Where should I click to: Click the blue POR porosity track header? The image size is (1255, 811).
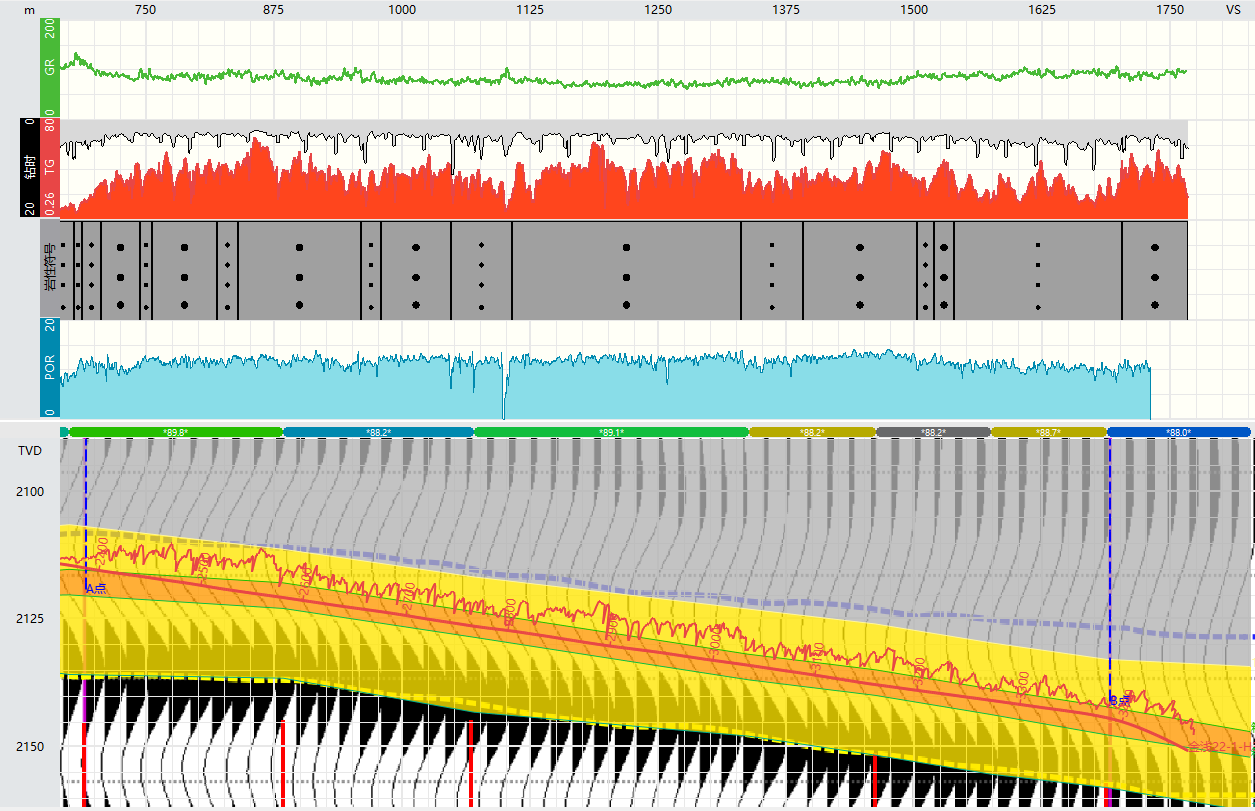click(48, 368)
